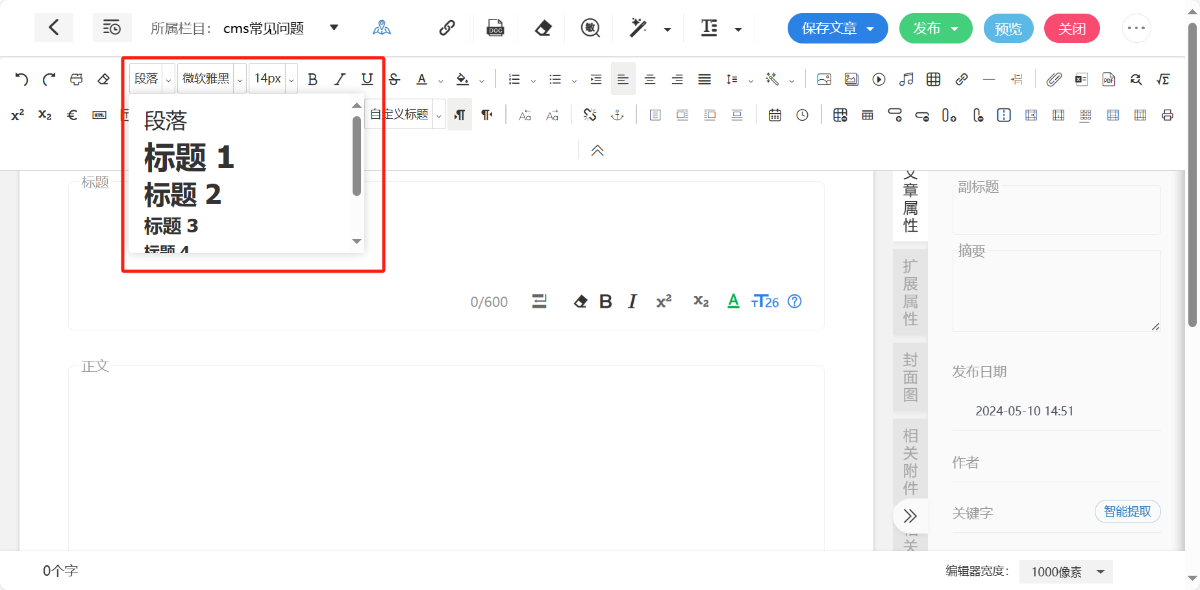Screen dimensions: 1200x590
Task: Click the attachment paperclip icon
Action: 1054,79
